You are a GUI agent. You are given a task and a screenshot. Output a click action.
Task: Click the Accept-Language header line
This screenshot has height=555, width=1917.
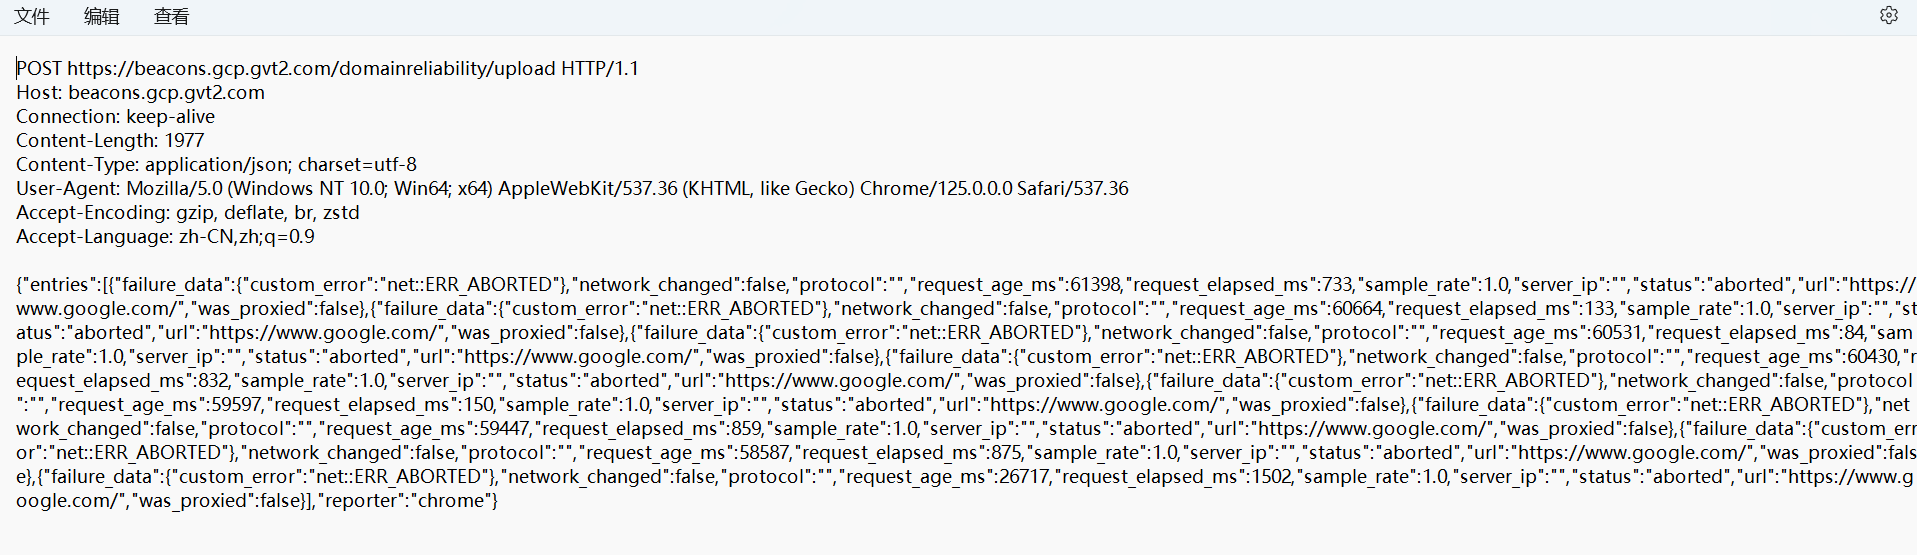pyautogui.click(x=166, y=236)
